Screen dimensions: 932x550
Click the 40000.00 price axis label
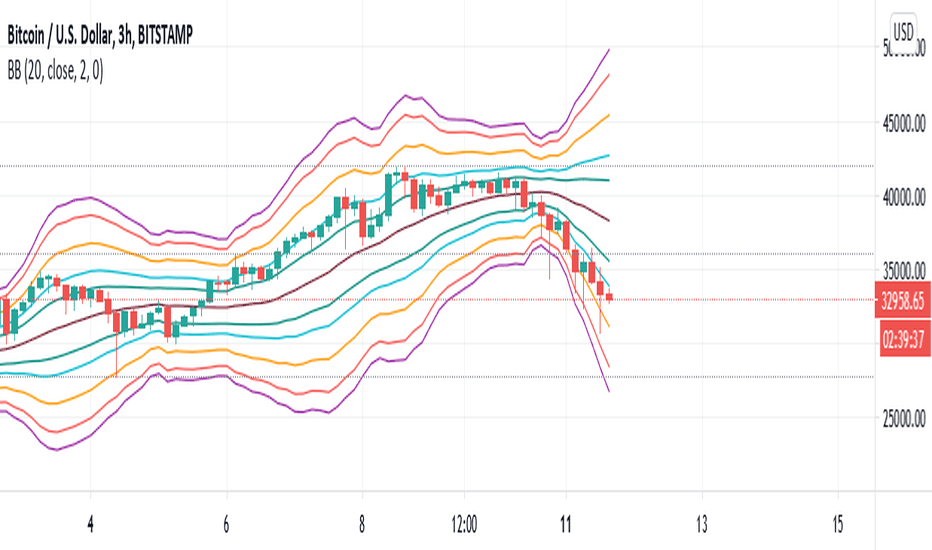904,197
